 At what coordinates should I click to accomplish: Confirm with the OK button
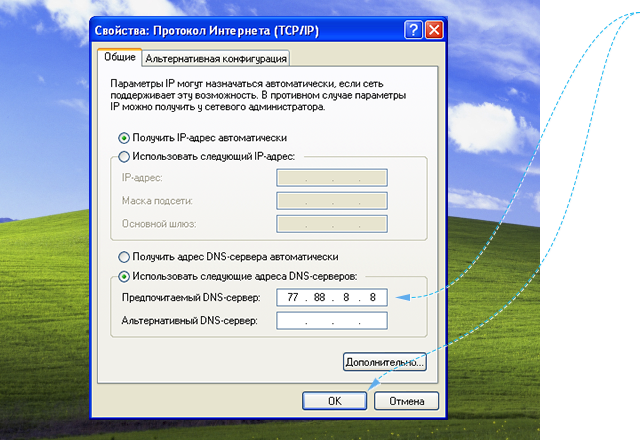point(335,401)
